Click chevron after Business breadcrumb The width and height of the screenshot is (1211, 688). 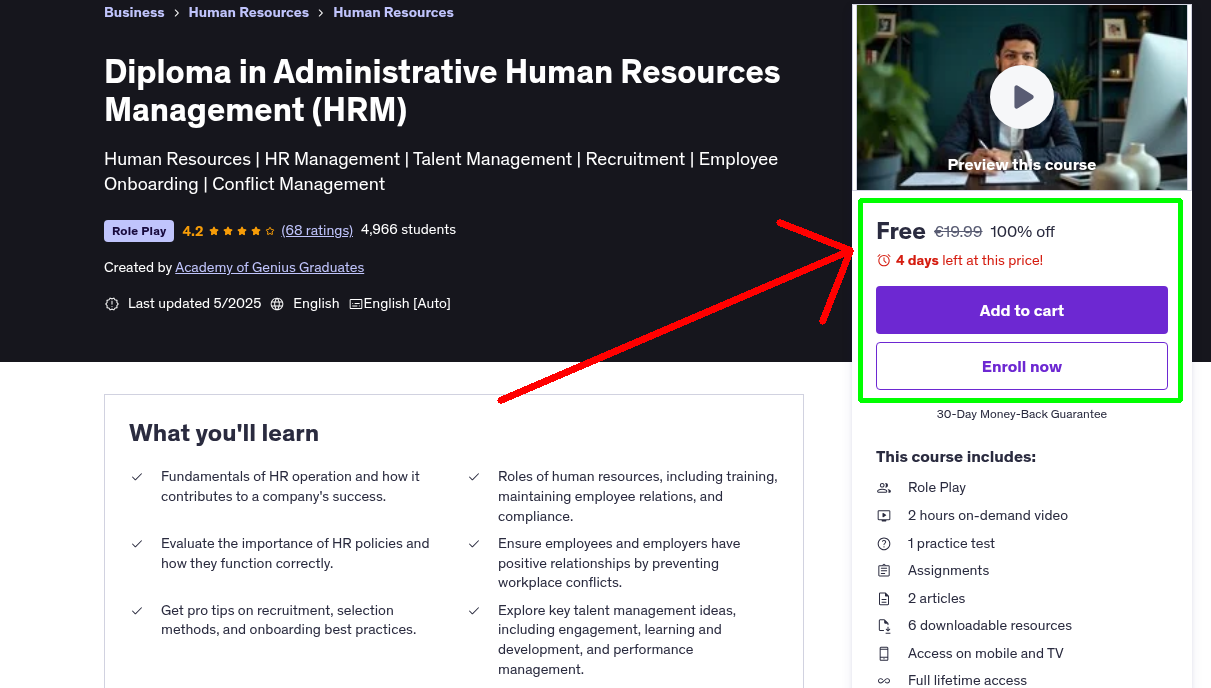tap(176, 13)
